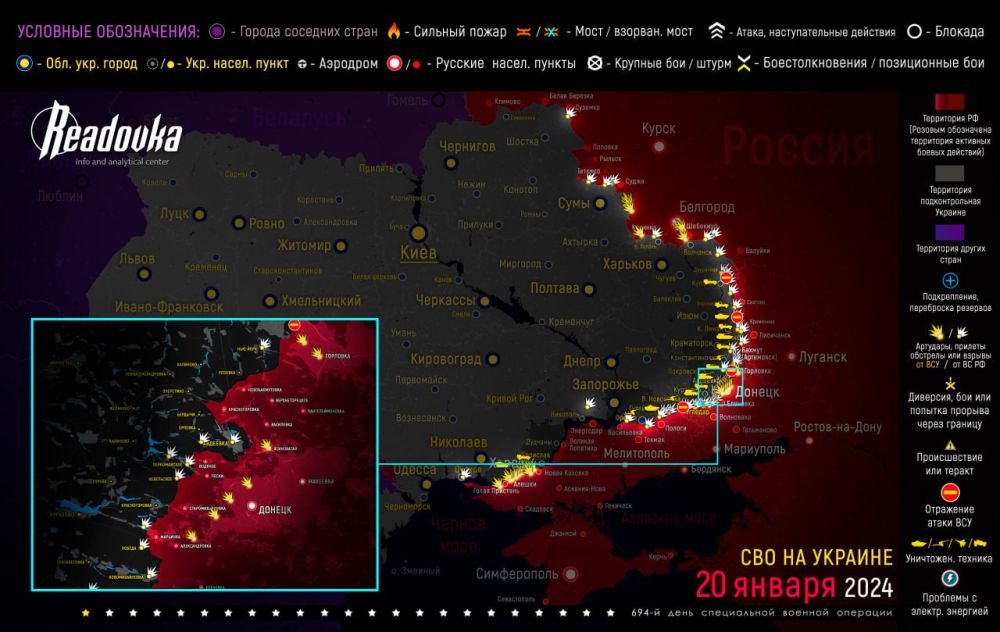1000x632 pixels.
Task: Click the yellow star in bottom row
Action: click(86, 611)
